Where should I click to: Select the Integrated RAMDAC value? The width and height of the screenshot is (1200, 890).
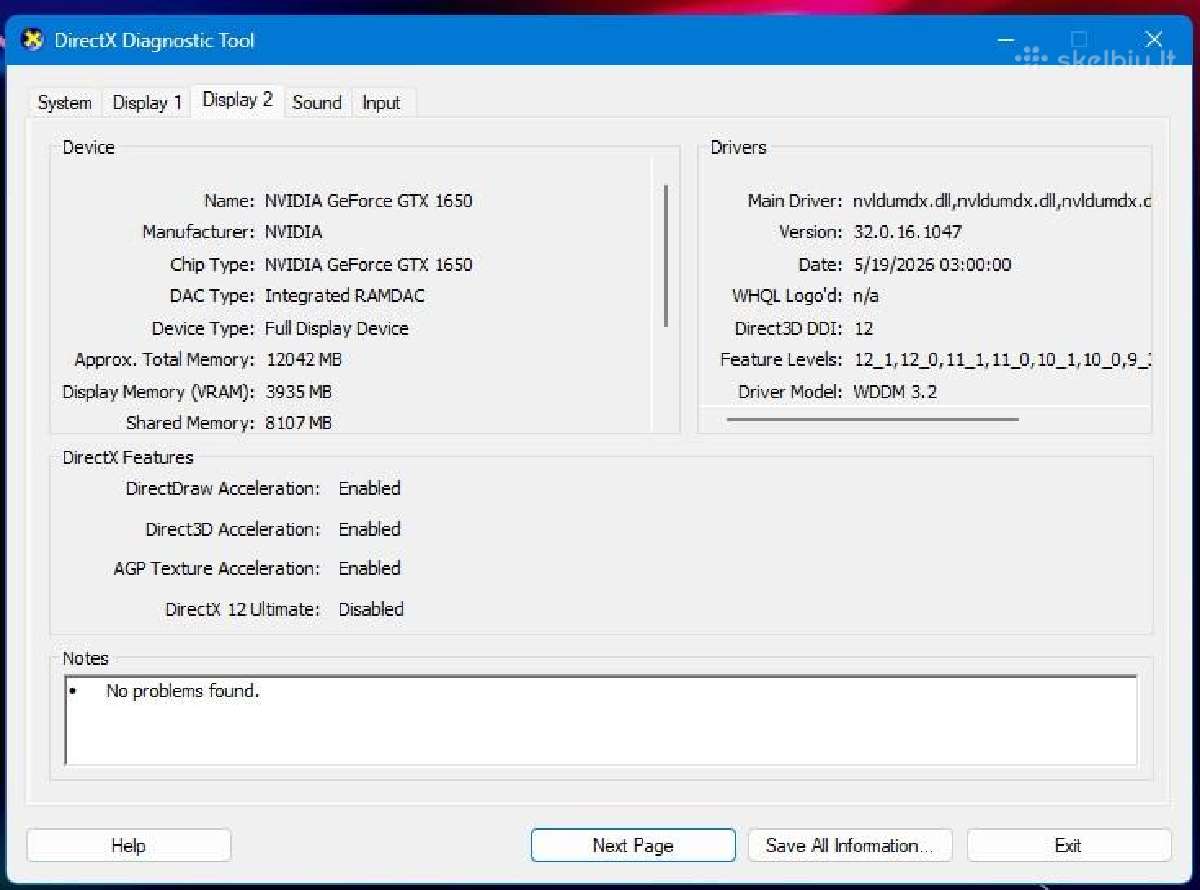(x=345, y=296)
